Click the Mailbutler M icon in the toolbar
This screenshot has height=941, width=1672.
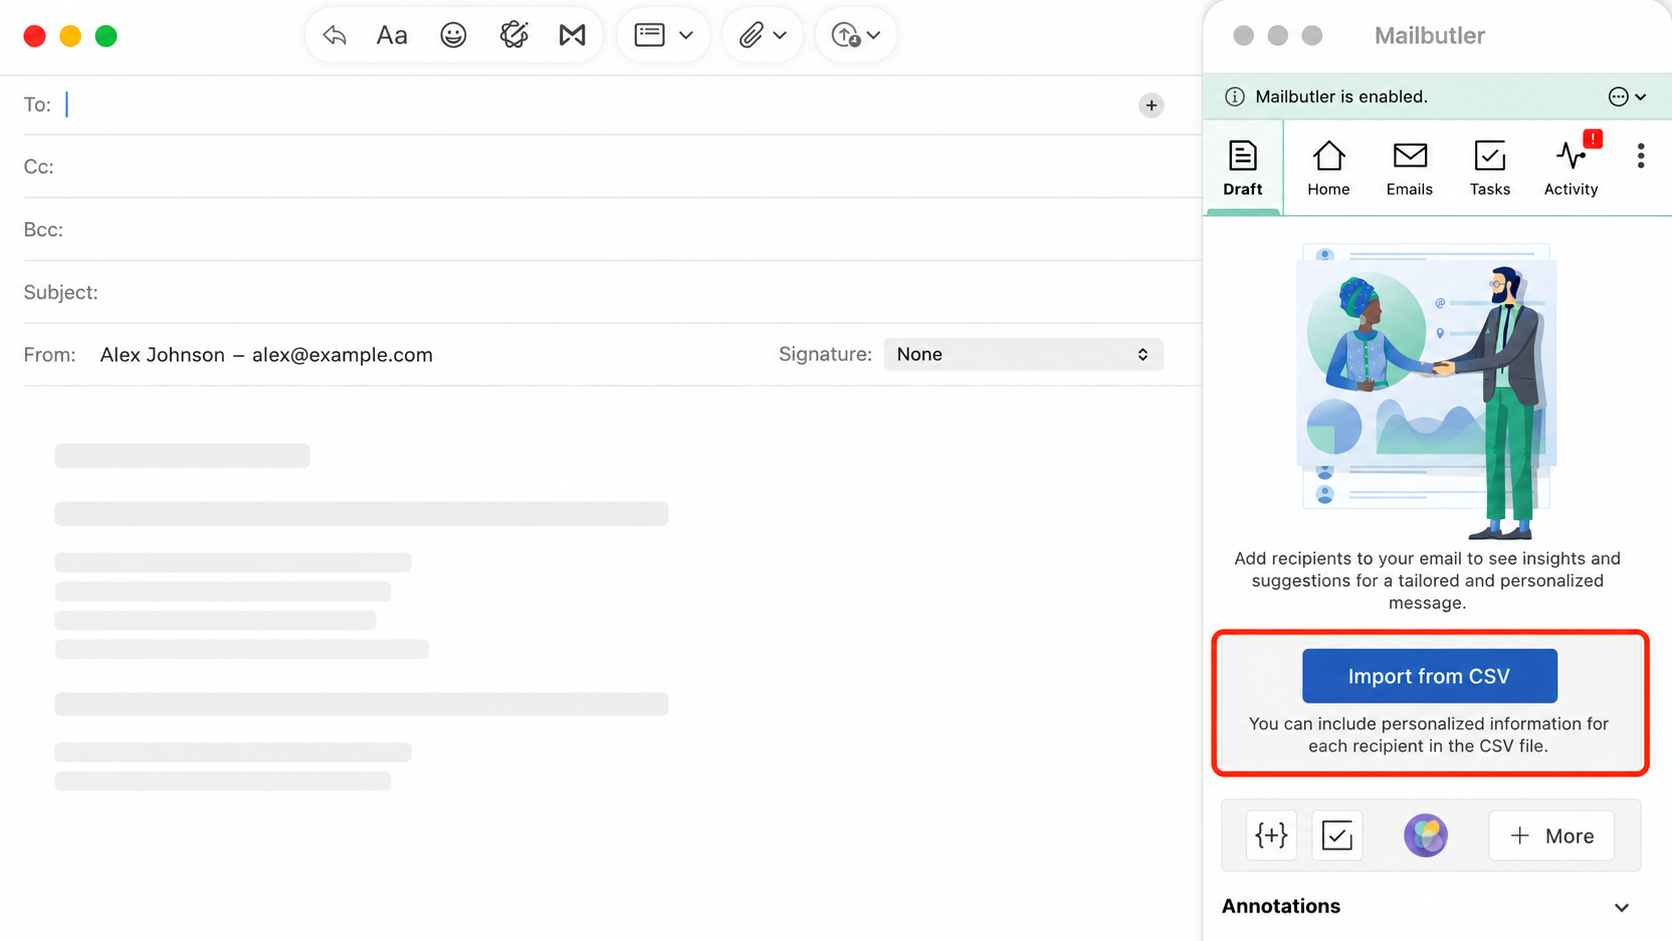click(x=572, y=35)
